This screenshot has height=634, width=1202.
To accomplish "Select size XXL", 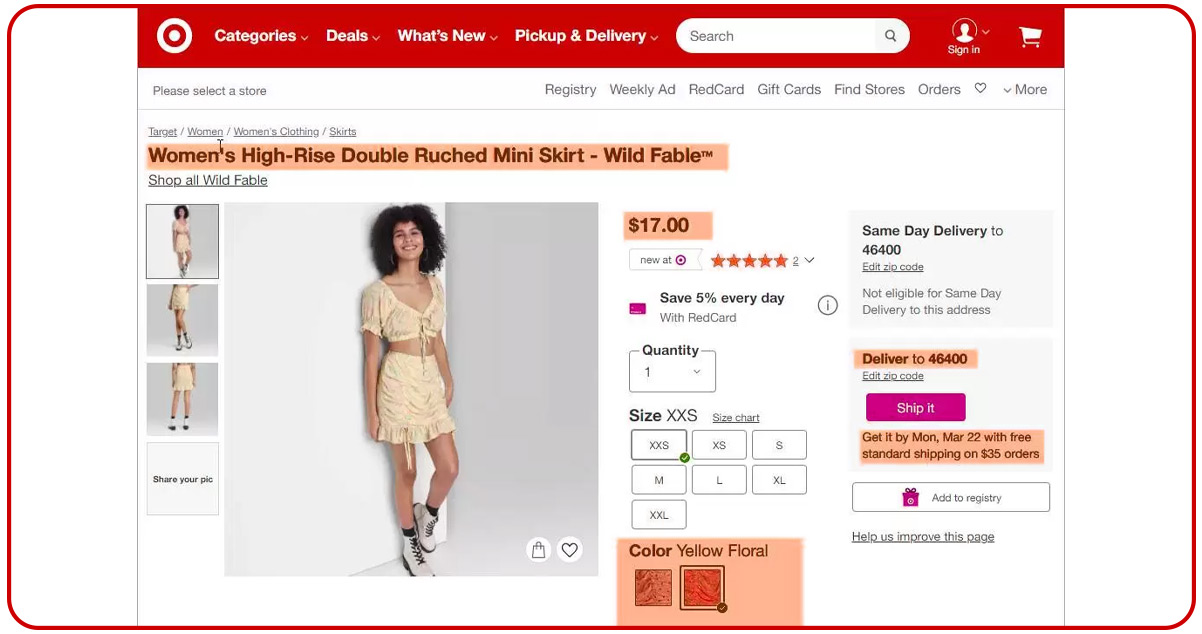I will tap(659, 515).
